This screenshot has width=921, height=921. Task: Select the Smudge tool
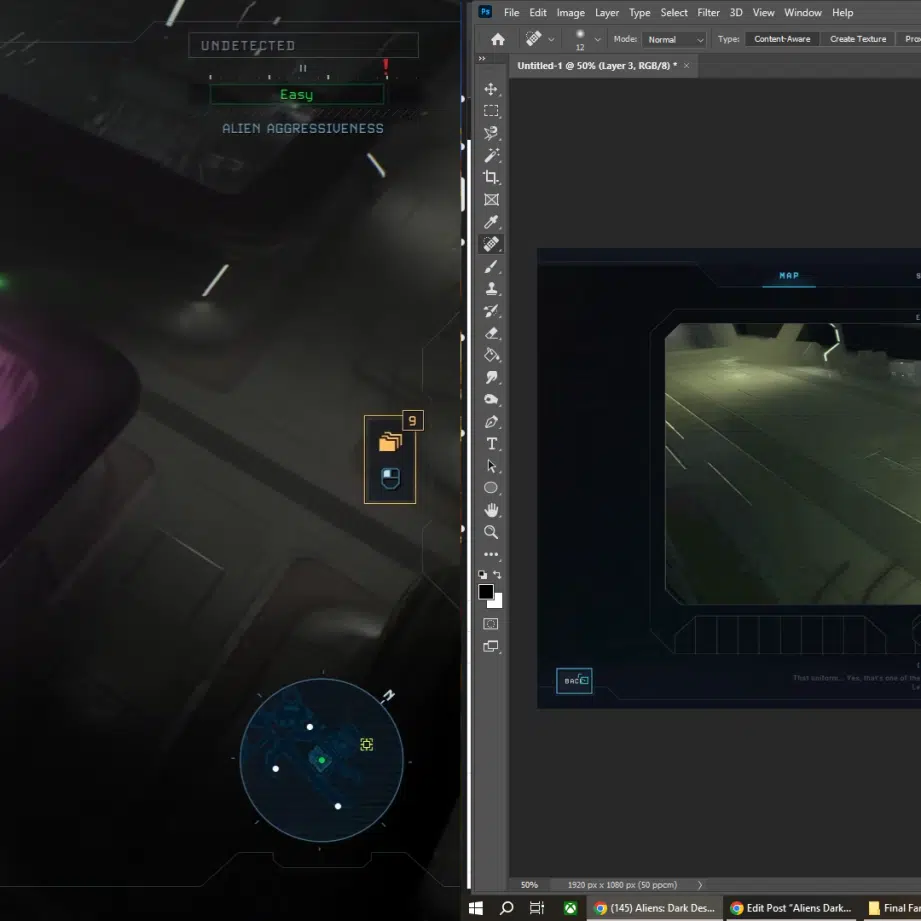[x=491, y=377]
